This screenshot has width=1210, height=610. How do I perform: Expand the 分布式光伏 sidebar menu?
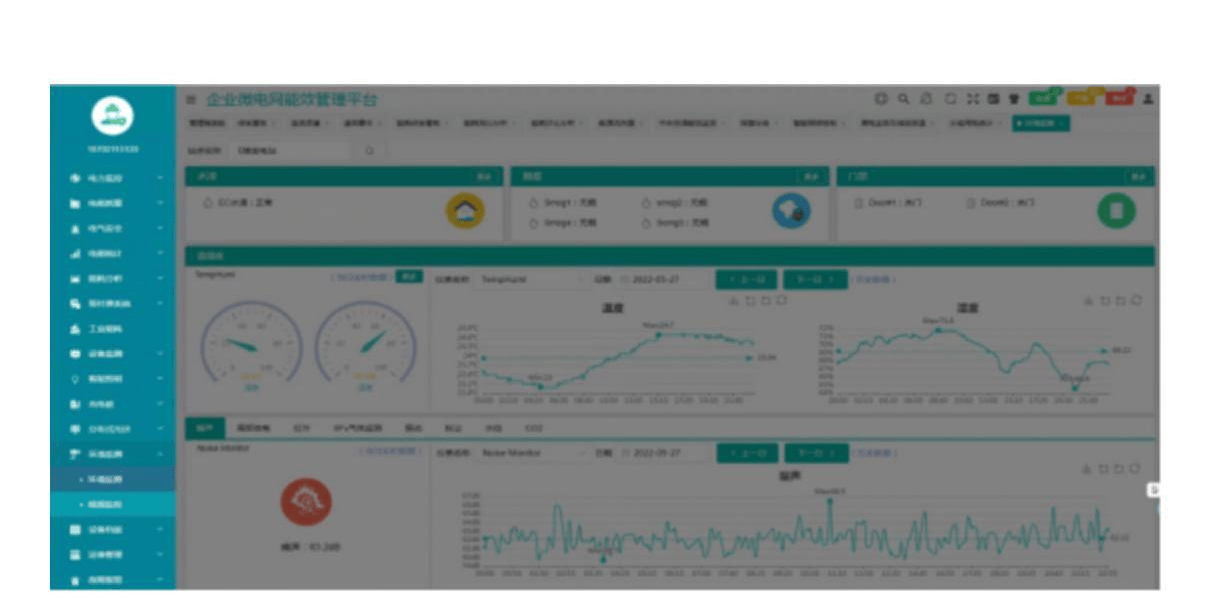(x=113, y=429)
